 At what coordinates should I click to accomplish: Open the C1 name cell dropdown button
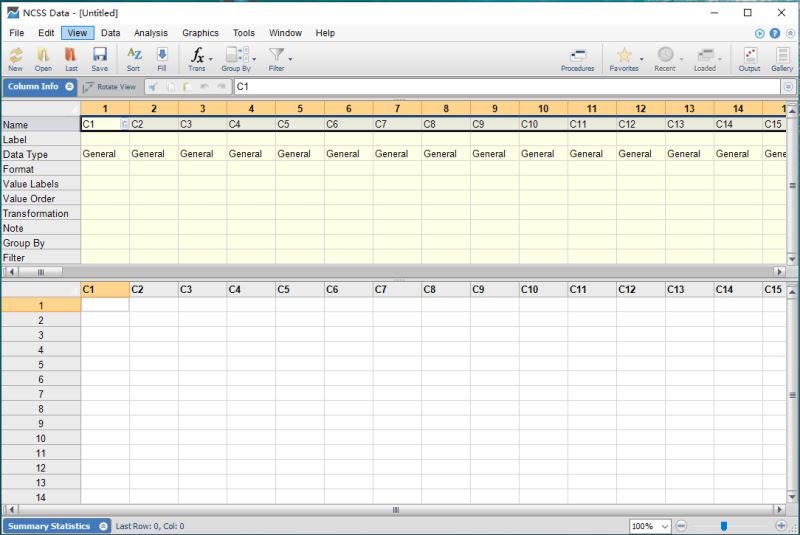click(124, 124)
